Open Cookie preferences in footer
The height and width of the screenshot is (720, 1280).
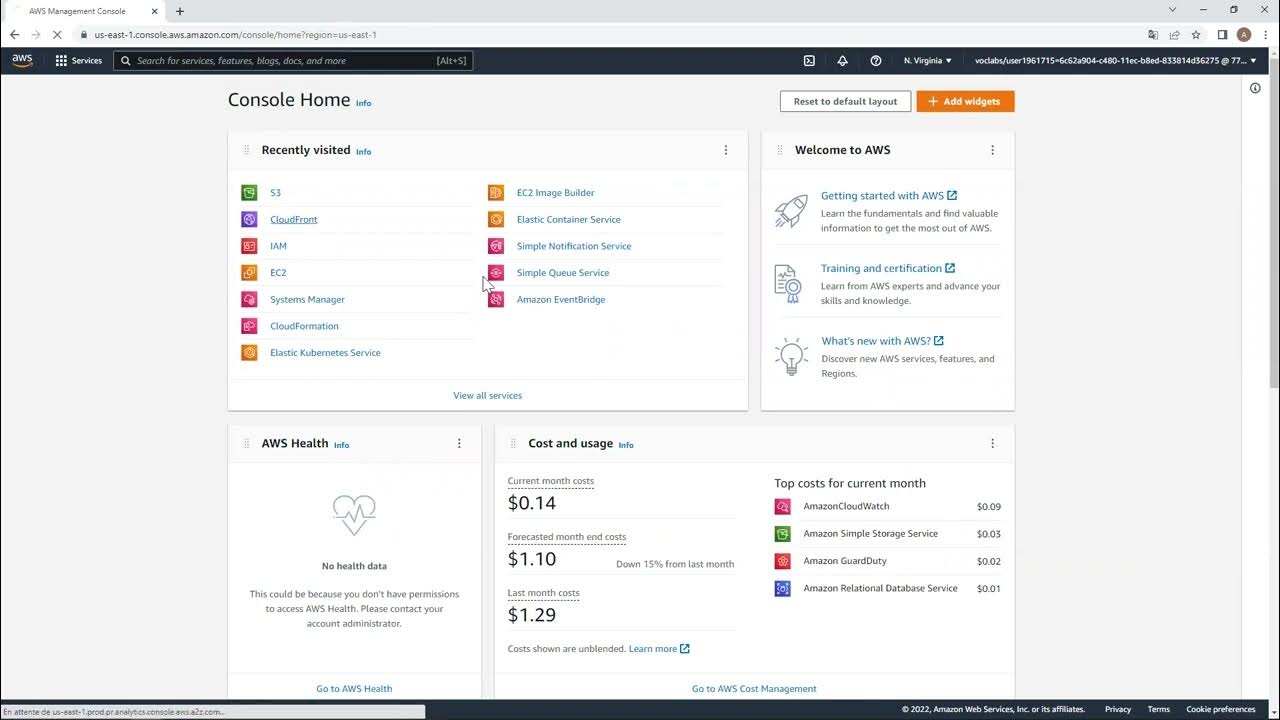(x=1221, y=709)
